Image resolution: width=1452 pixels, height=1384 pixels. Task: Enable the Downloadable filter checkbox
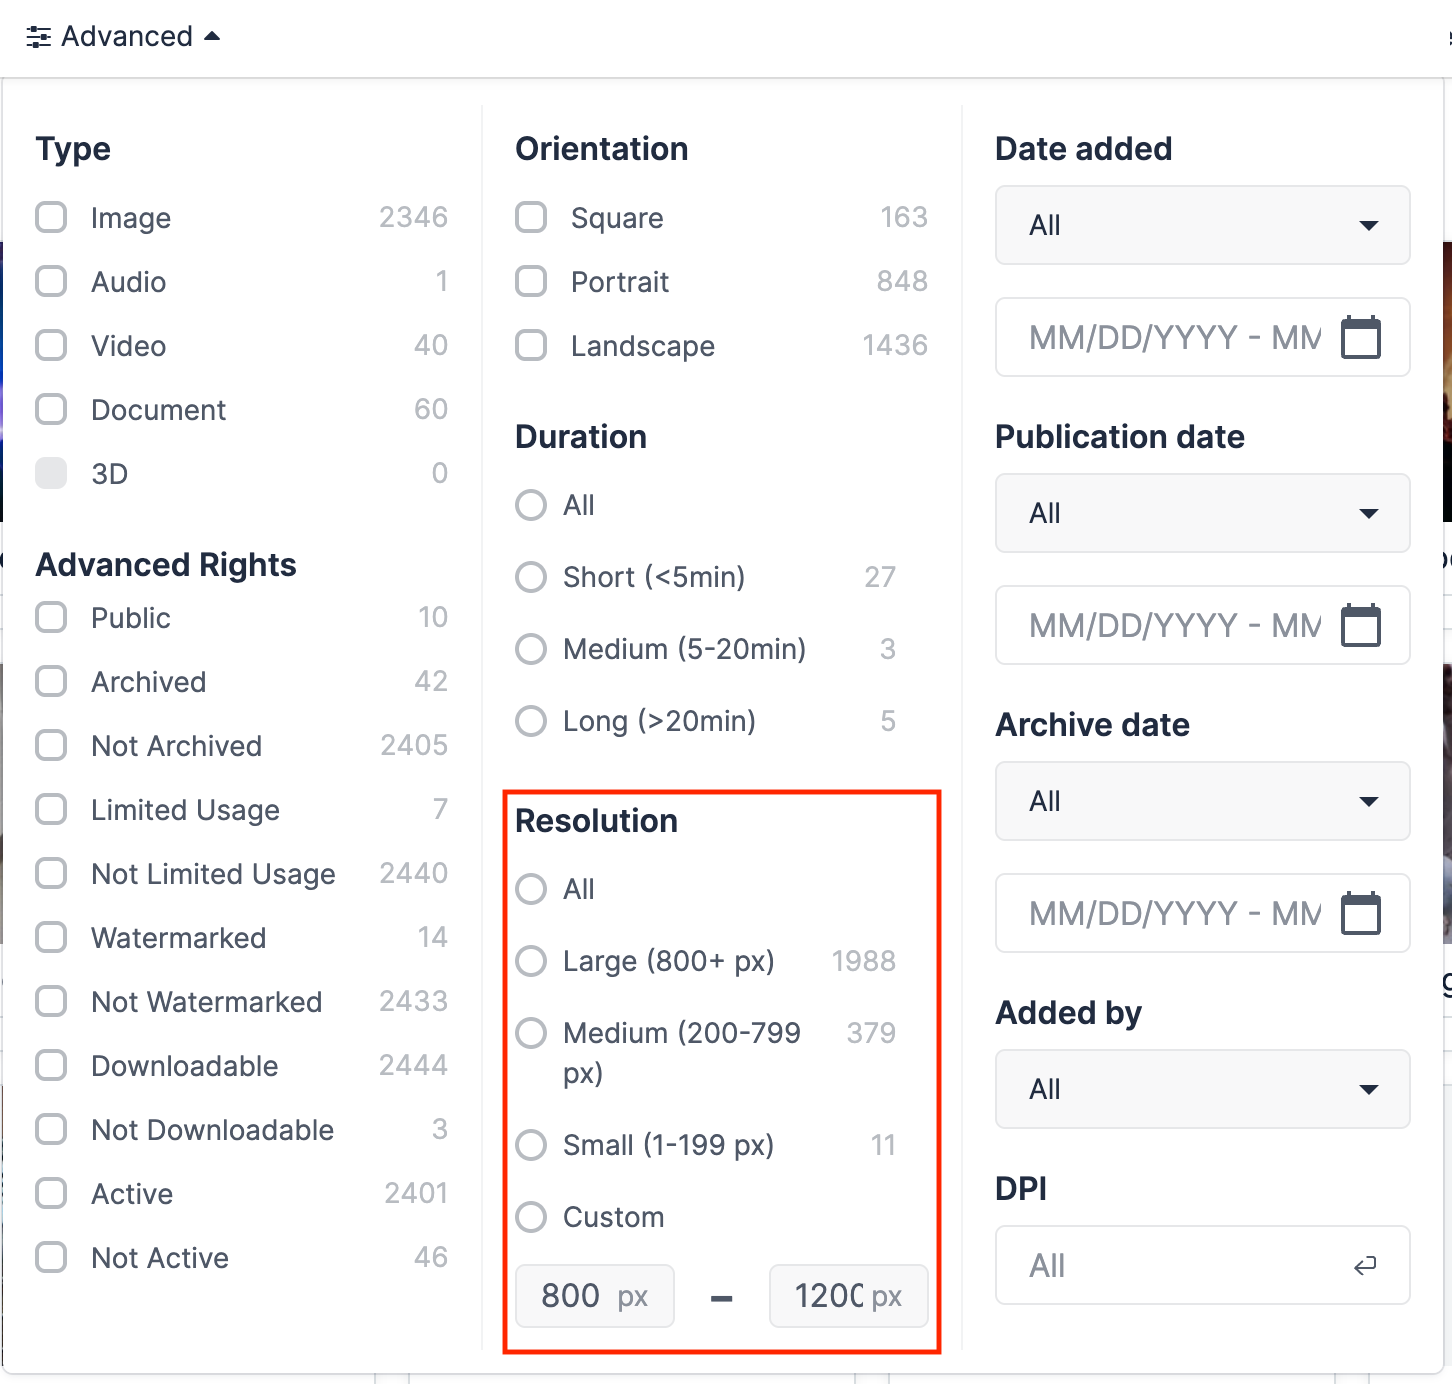tap(51, 1065)
